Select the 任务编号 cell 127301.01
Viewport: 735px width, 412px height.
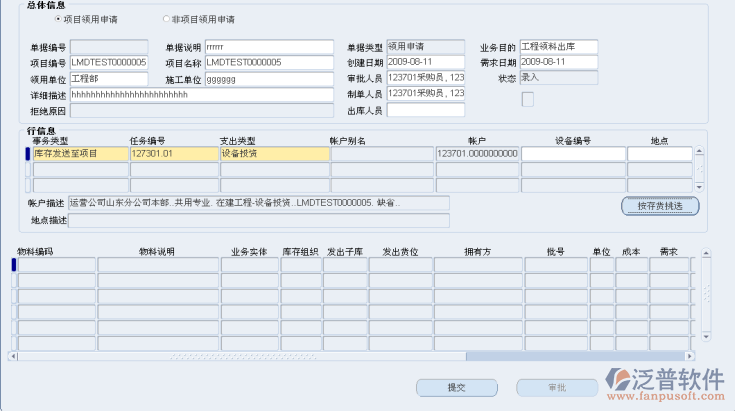click(x=174, y=154)
